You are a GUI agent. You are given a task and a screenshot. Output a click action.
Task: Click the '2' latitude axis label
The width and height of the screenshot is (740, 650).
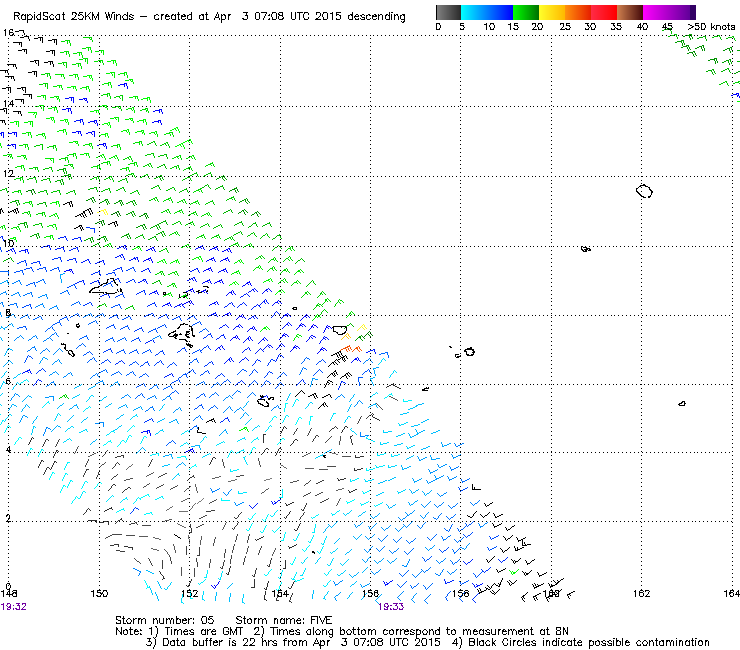[x=8, y=518]
